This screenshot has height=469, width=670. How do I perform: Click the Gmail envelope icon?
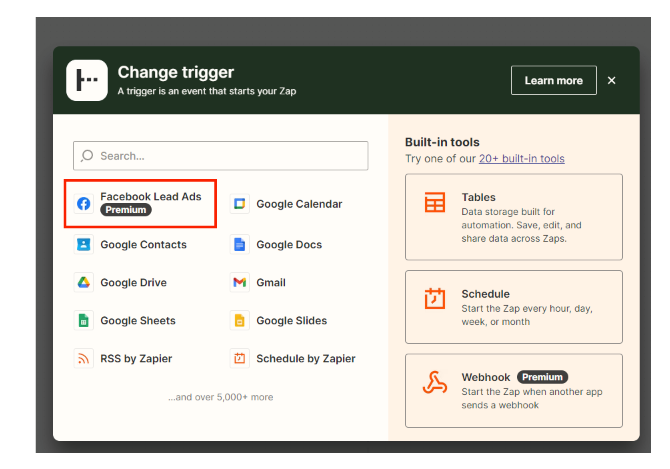240,282
